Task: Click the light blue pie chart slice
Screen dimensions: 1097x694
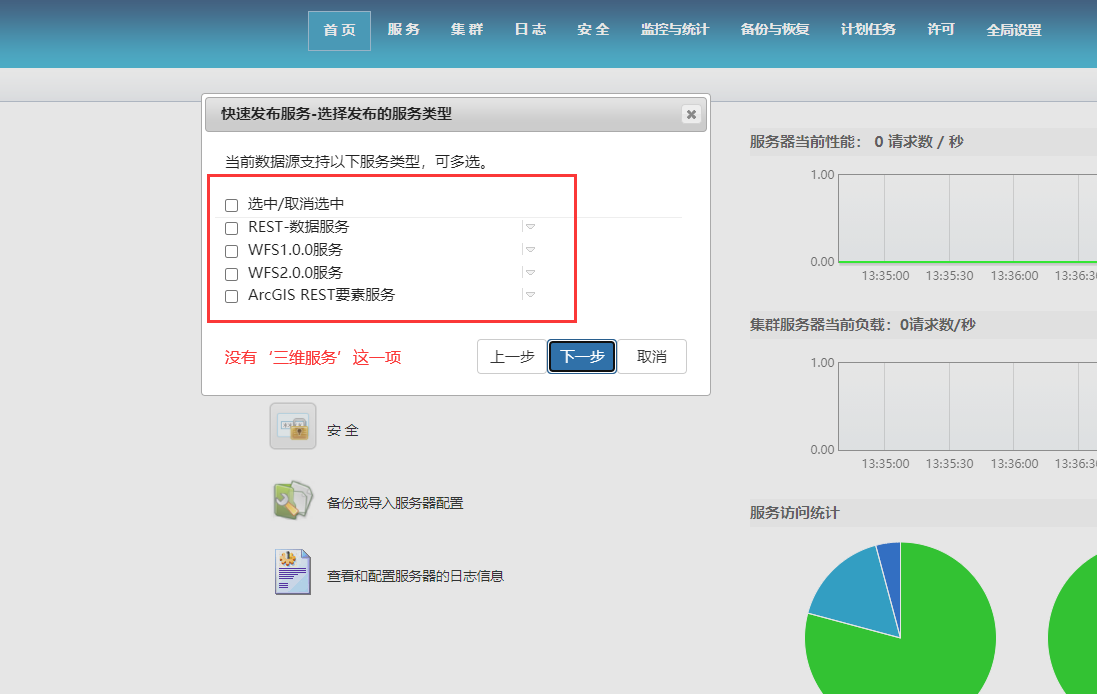Action: coord(858,593)
